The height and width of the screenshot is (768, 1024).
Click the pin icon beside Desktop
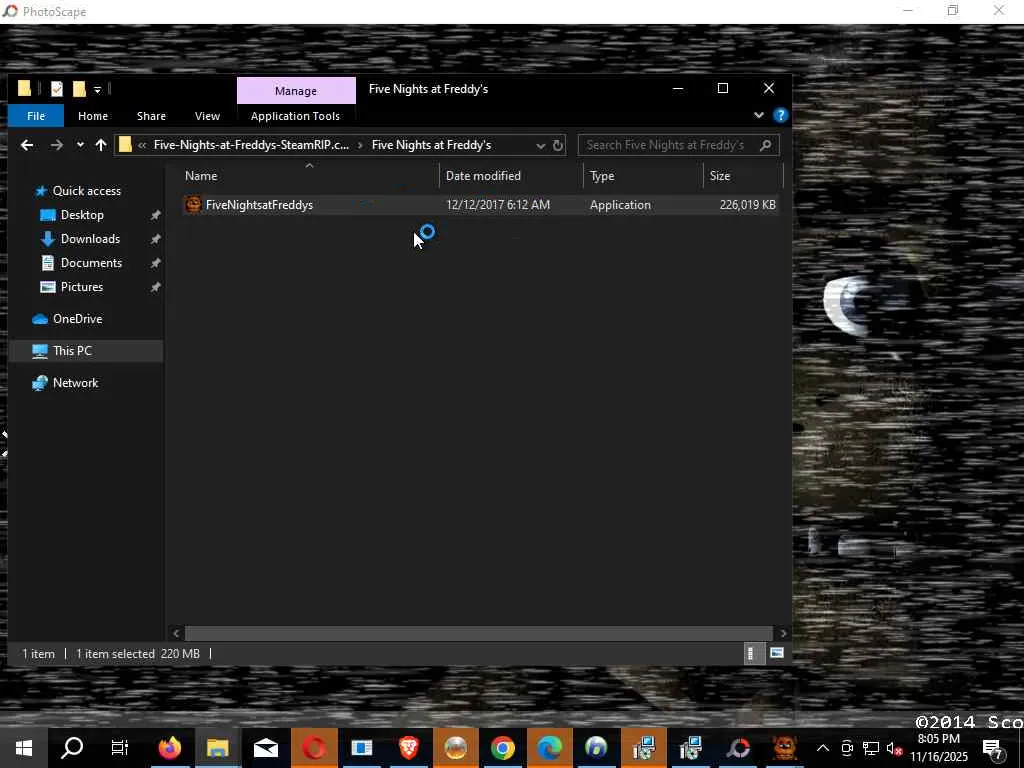pyautogui.click(x=155, y=215)
